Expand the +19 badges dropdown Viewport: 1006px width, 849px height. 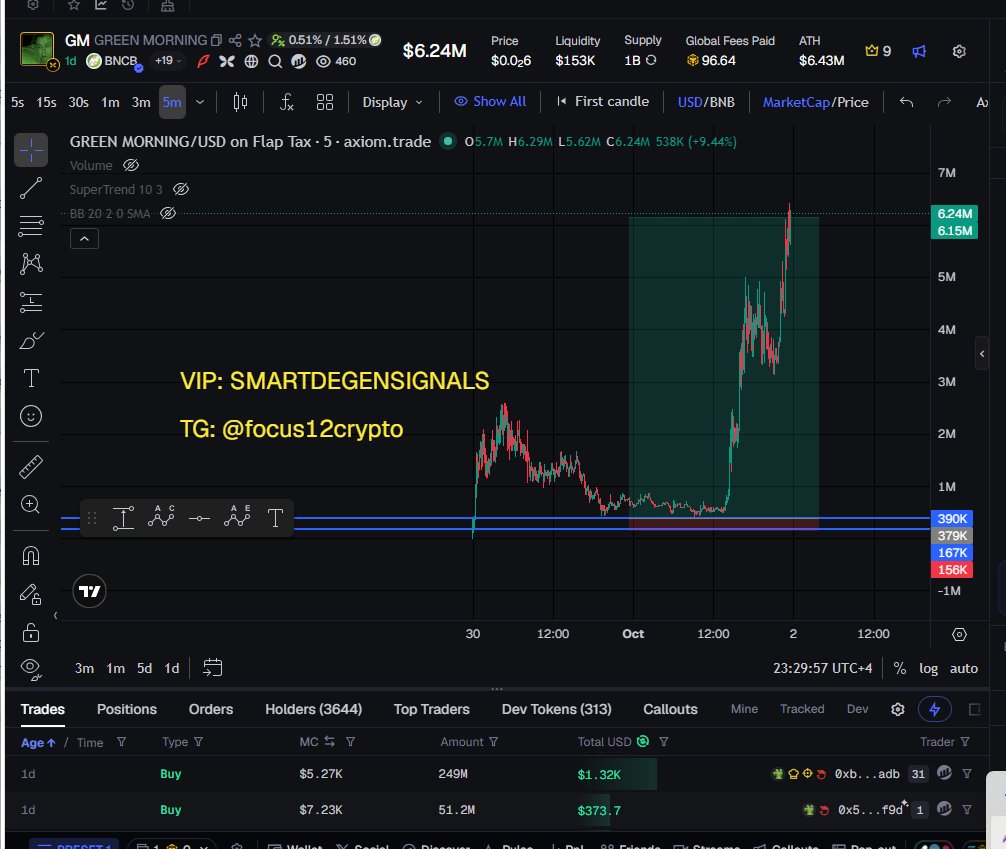(168, 60)
